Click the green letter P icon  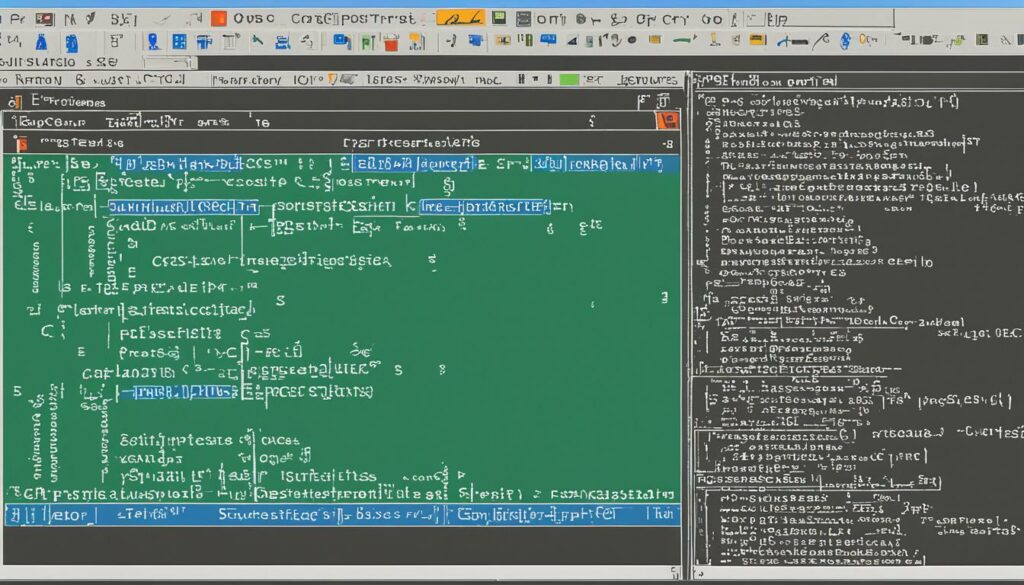(368, 43)
